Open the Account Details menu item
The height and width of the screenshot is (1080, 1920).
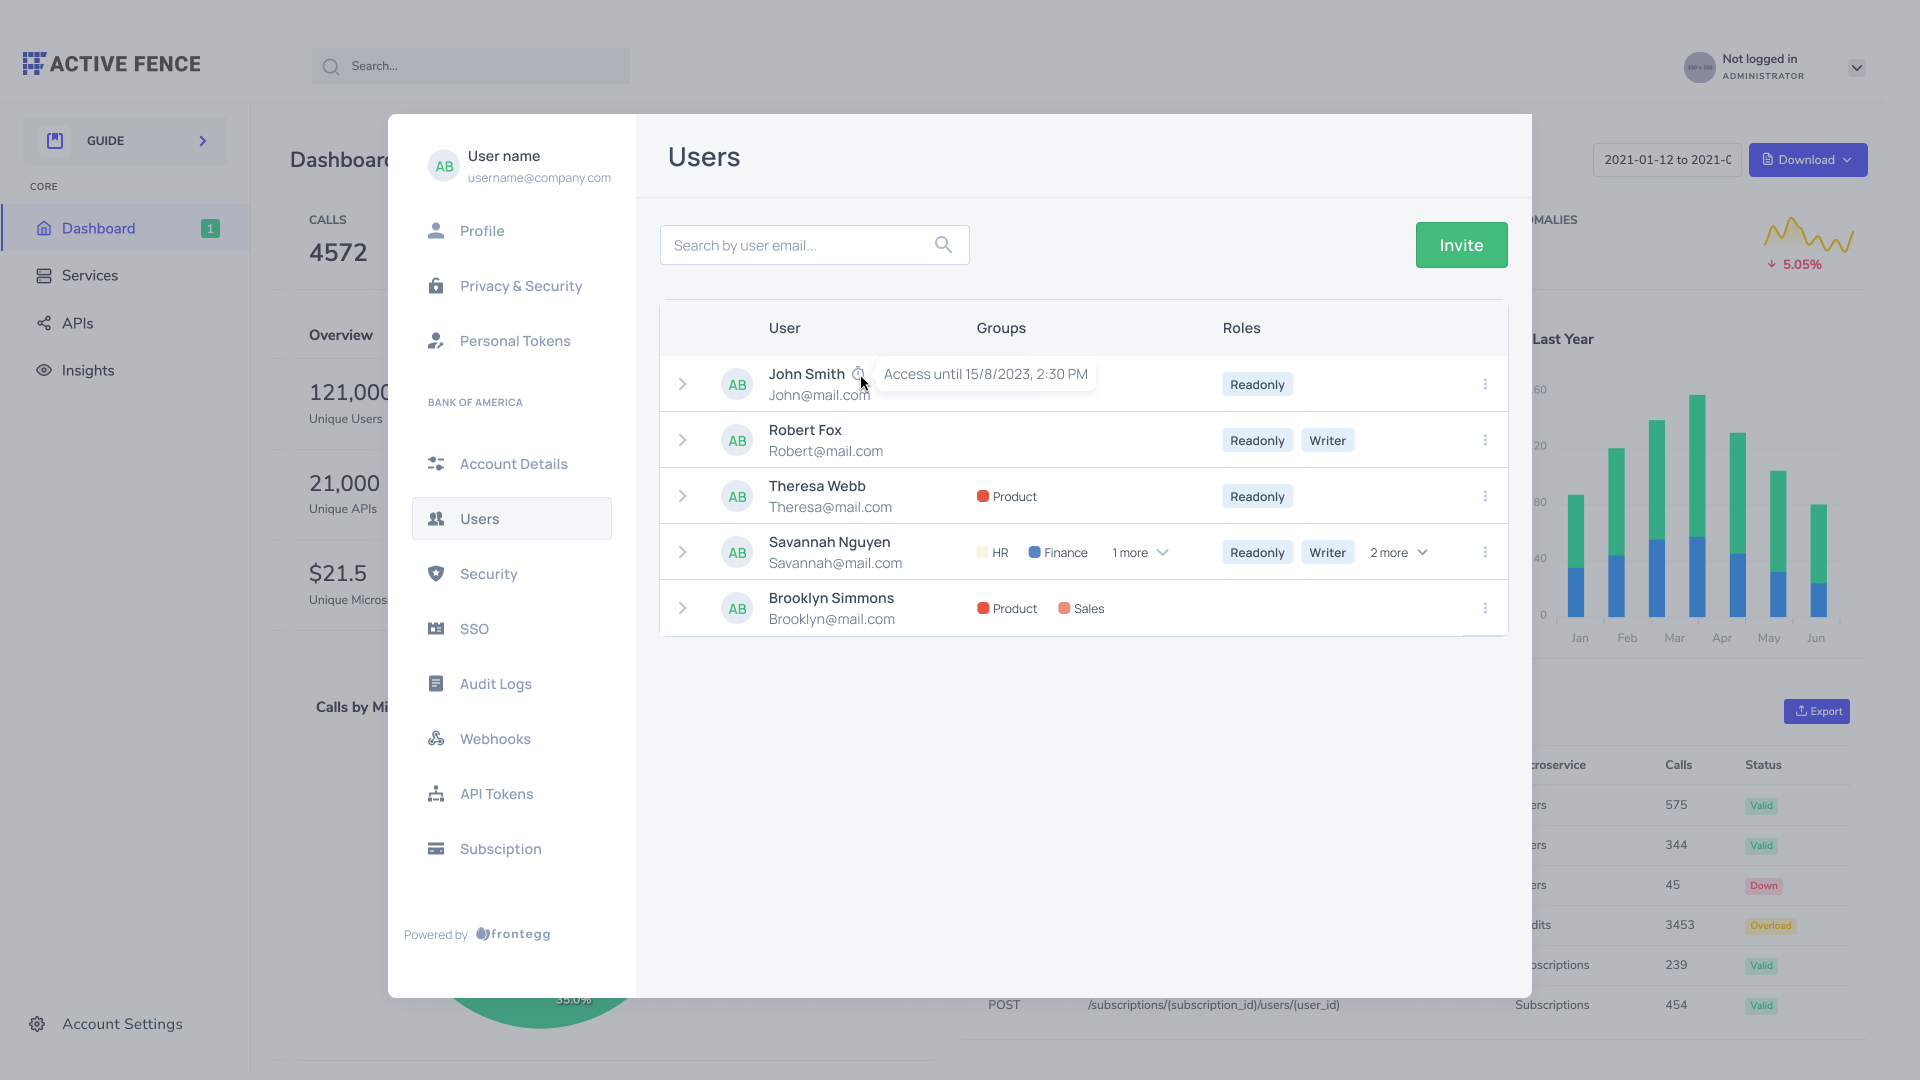coord(513,464)
